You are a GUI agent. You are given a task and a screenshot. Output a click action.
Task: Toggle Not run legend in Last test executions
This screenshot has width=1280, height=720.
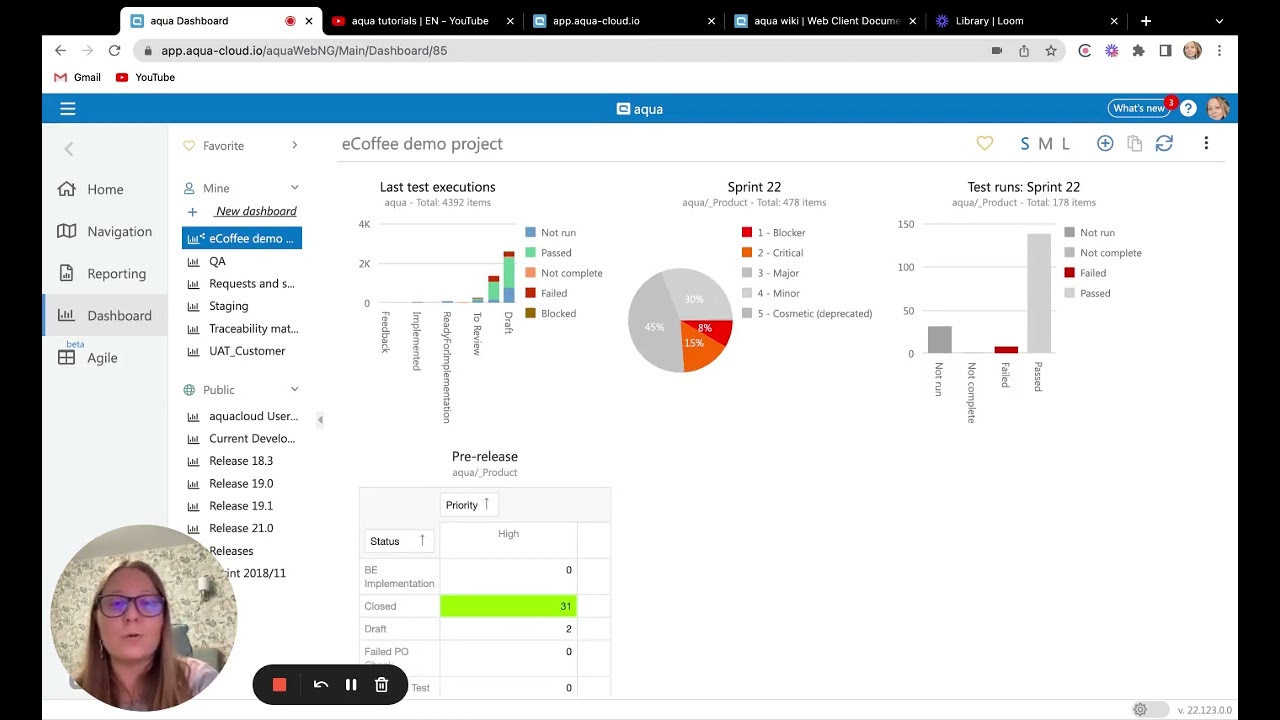[551, 232]
